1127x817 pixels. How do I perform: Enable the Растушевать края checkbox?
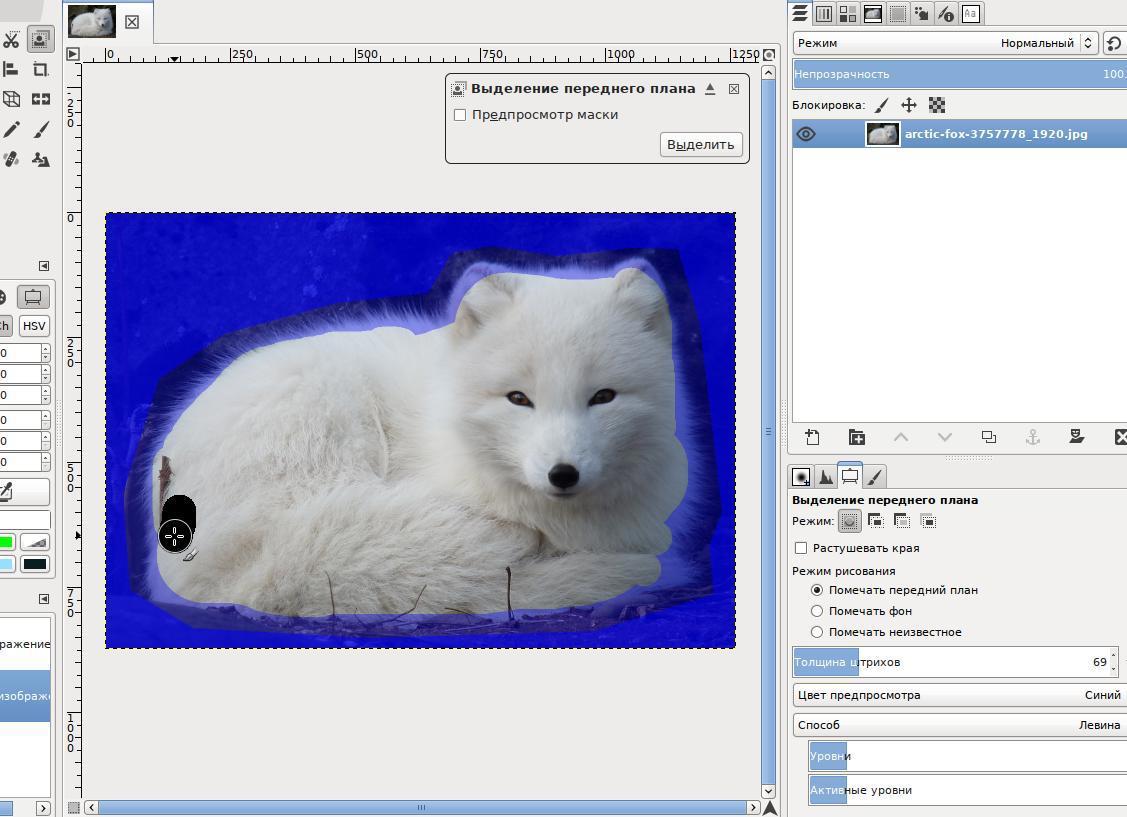[801, 548]
